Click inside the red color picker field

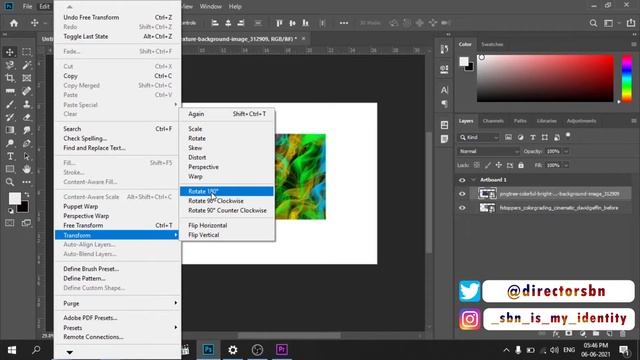545,78
